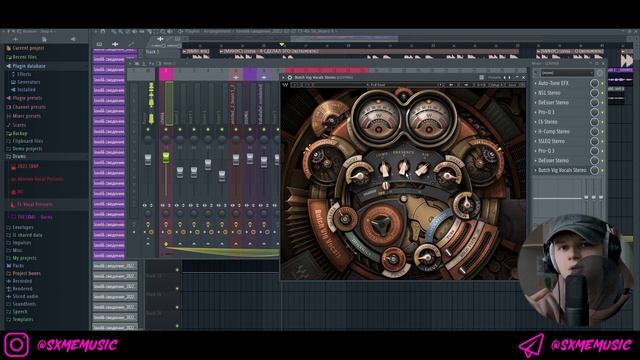
Task: Click the plugin window settings gear icon
Action: point(290,78)
